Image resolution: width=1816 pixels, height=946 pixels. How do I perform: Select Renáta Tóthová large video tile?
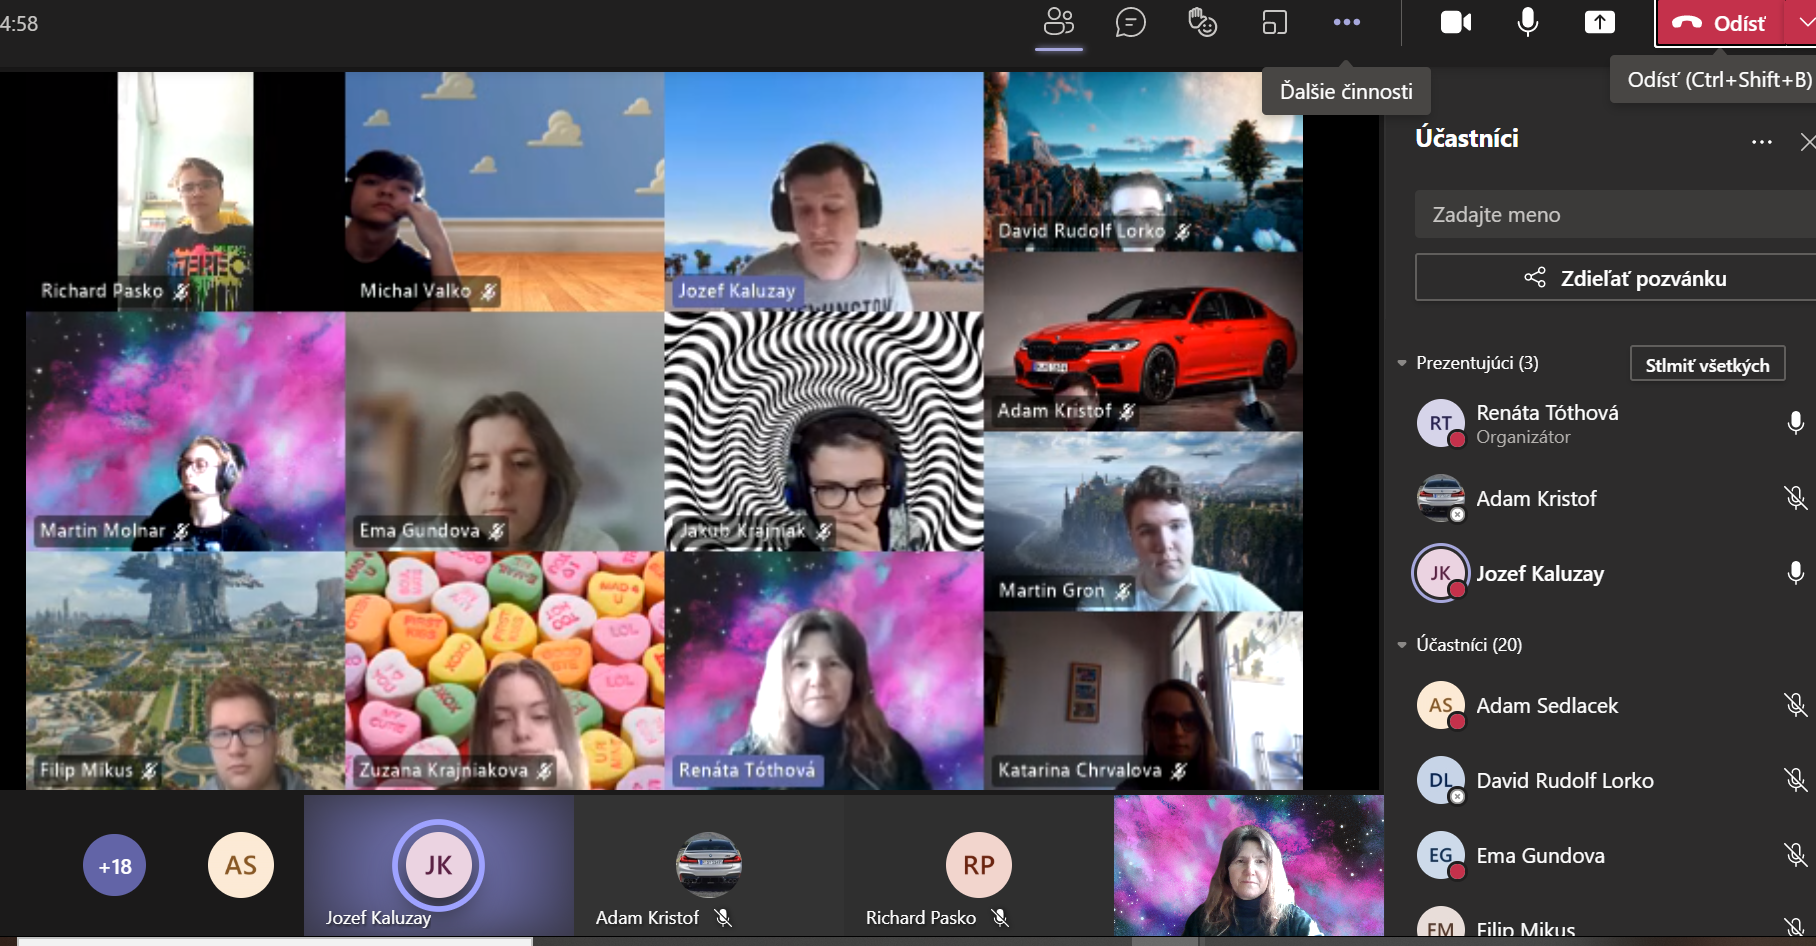click(x=824, y=670)
